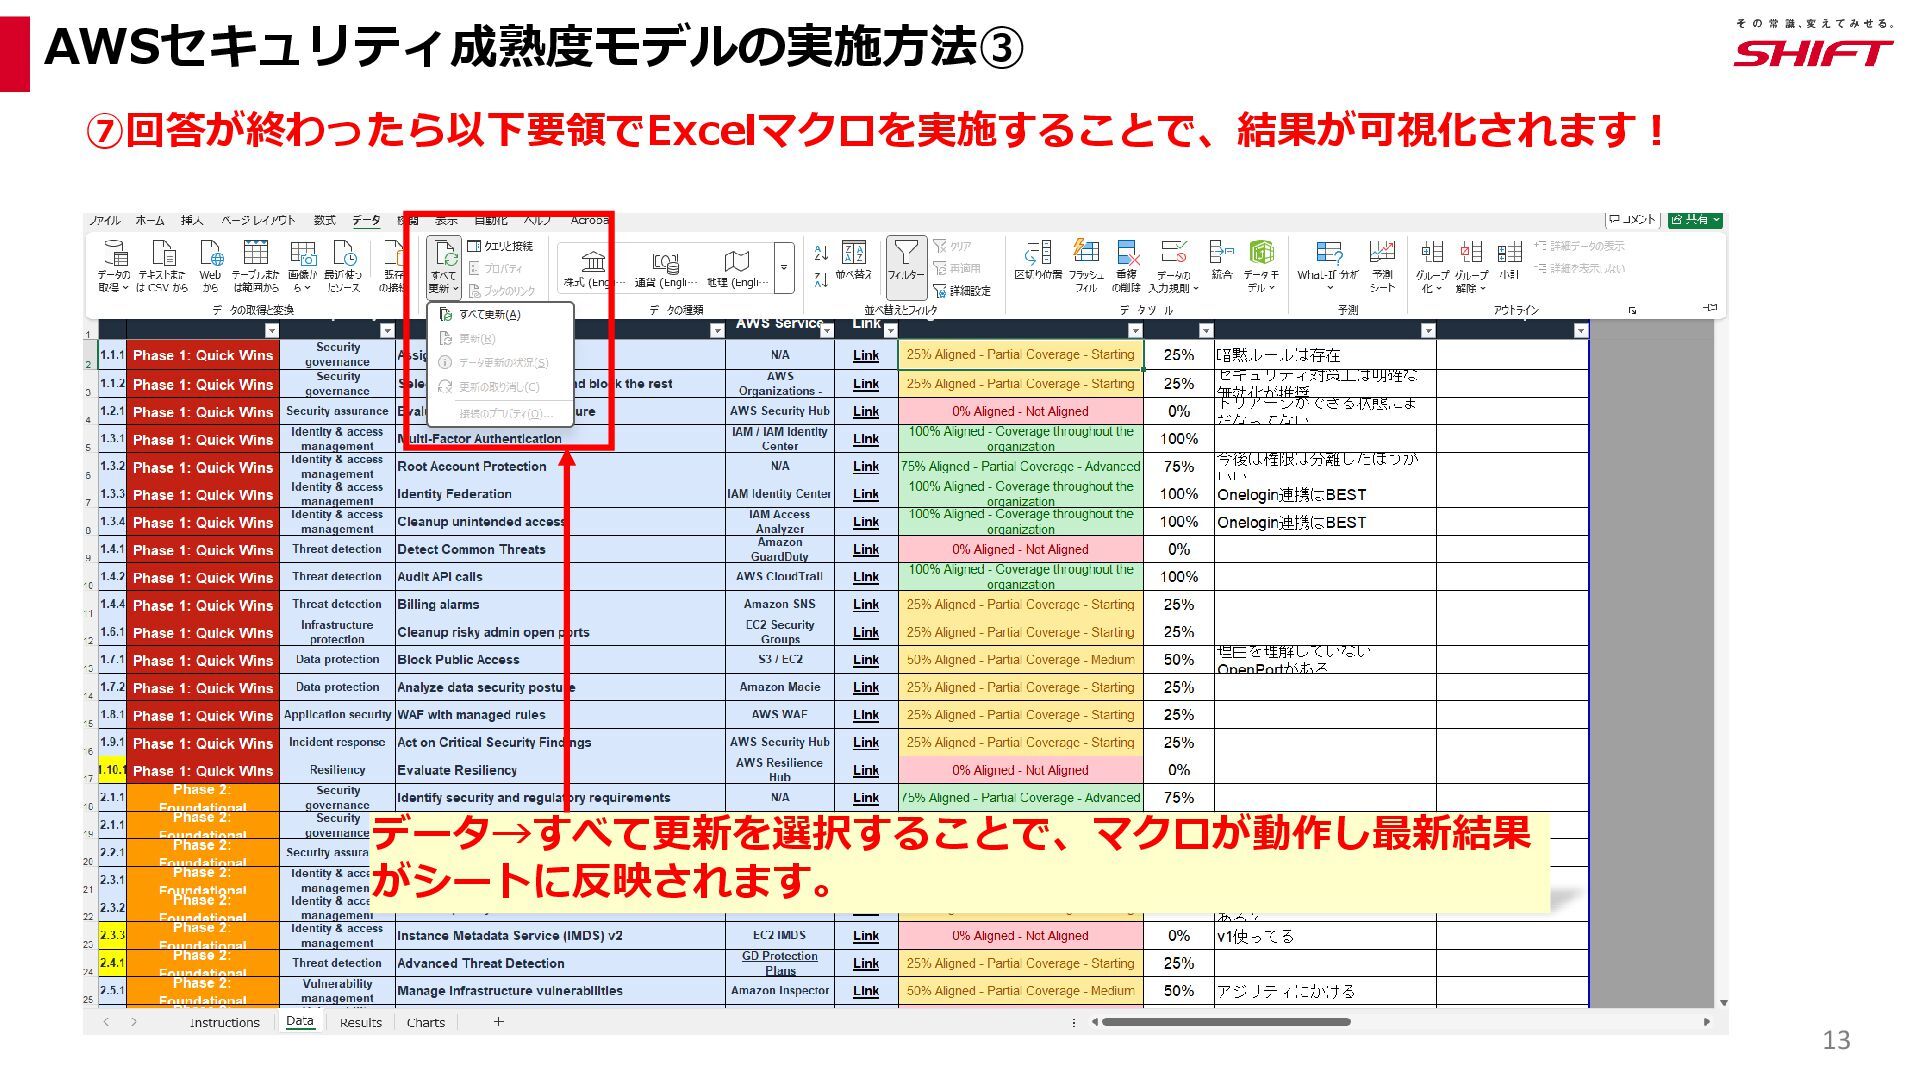Open Link in Block Public Access row
Screen dimensions: 1920x1080
[x=866, y=660]
